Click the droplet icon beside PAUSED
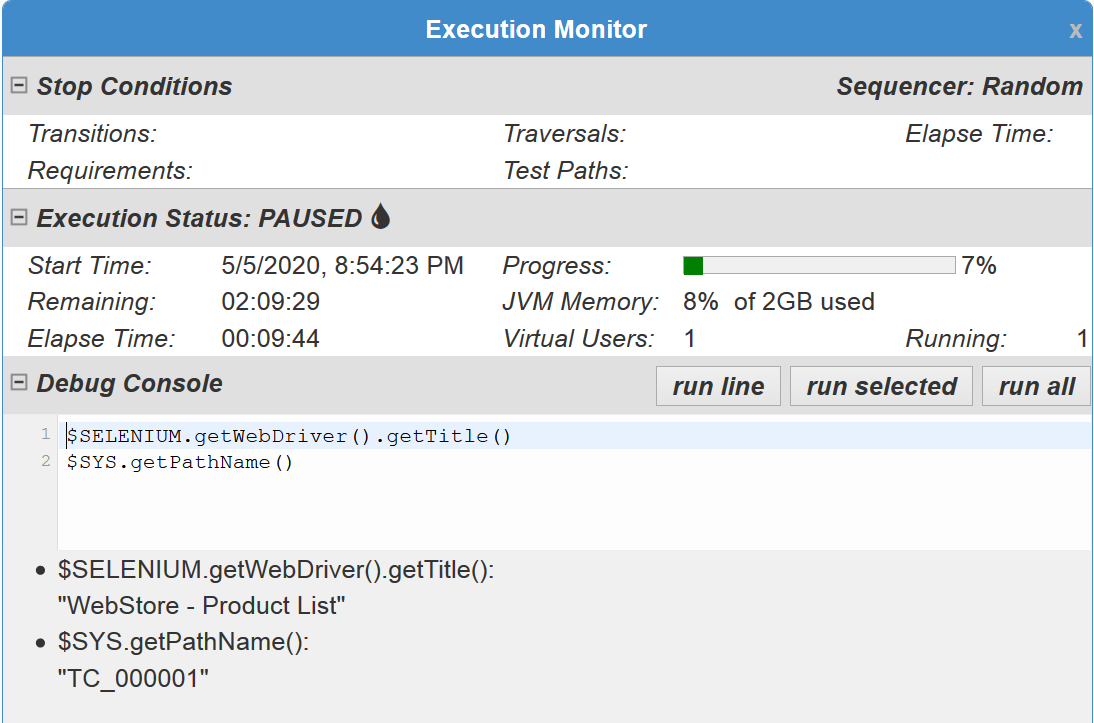The width and height of the screenshot is (1094, 723). point(380,216)
